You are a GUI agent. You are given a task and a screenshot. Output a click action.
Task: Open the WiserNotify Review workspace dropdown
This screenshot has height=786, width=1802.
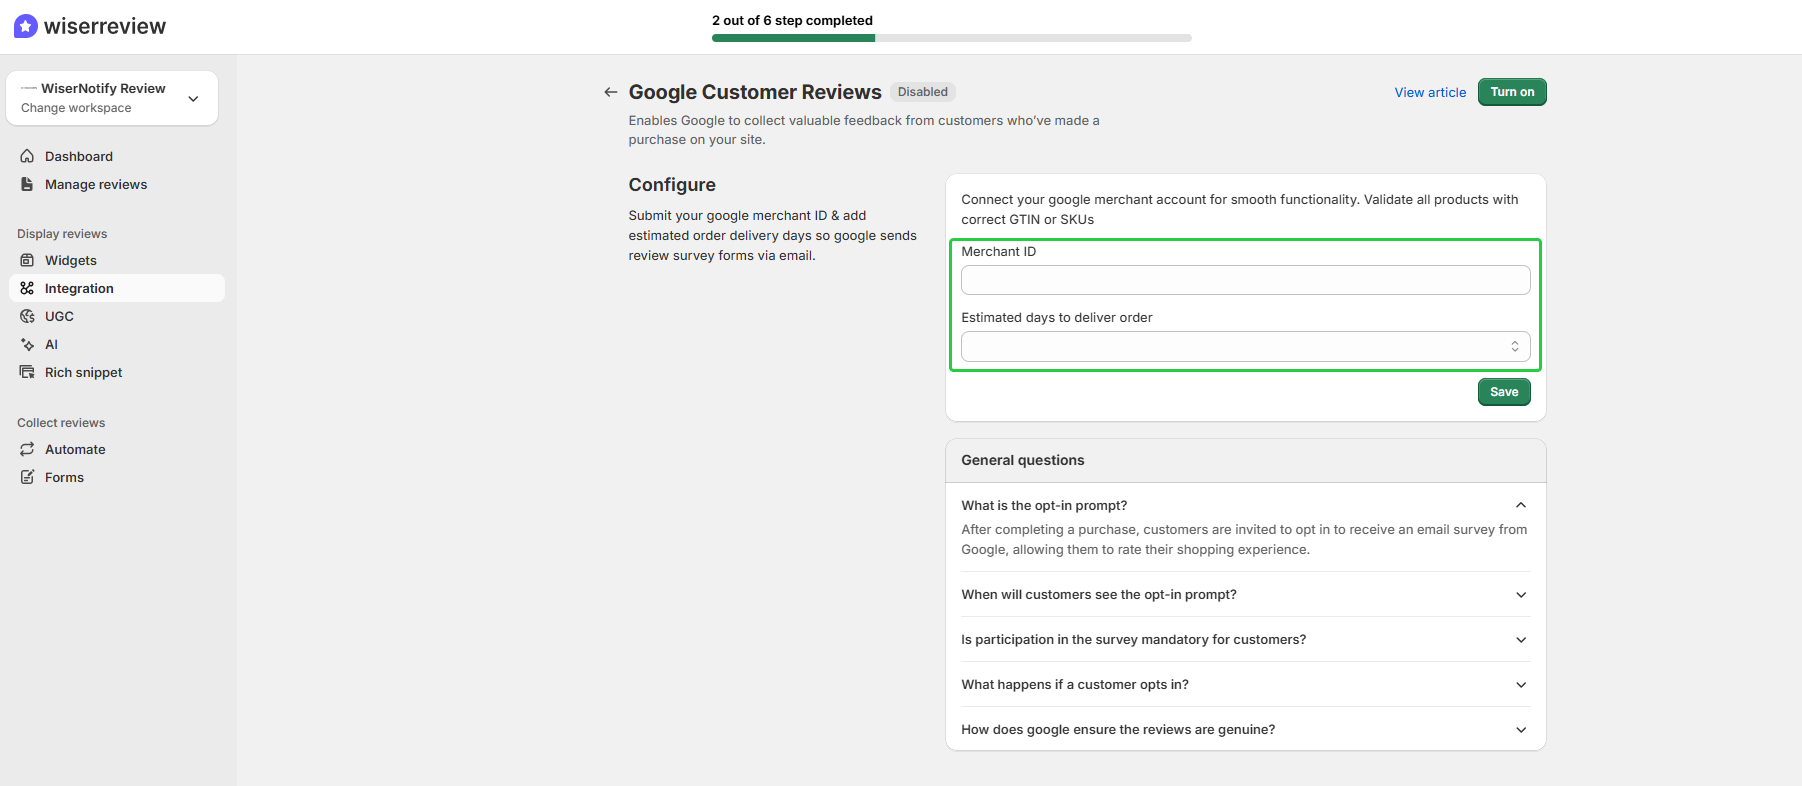coord(112,98)
